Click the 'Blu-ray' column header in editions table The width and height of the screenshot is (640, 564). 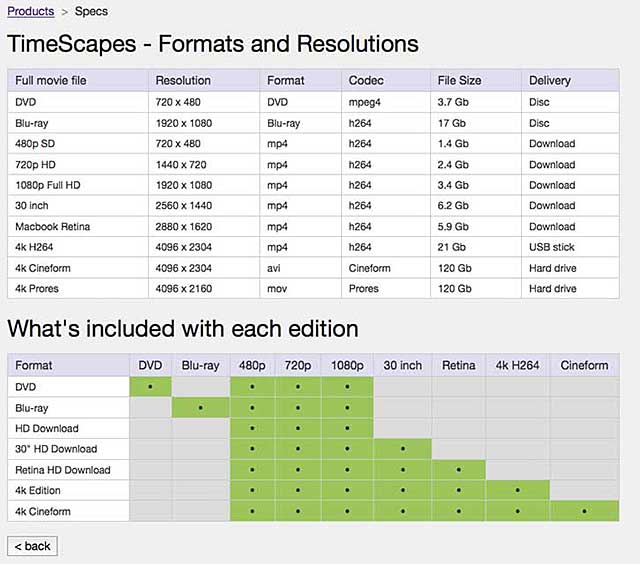[200, 365]
